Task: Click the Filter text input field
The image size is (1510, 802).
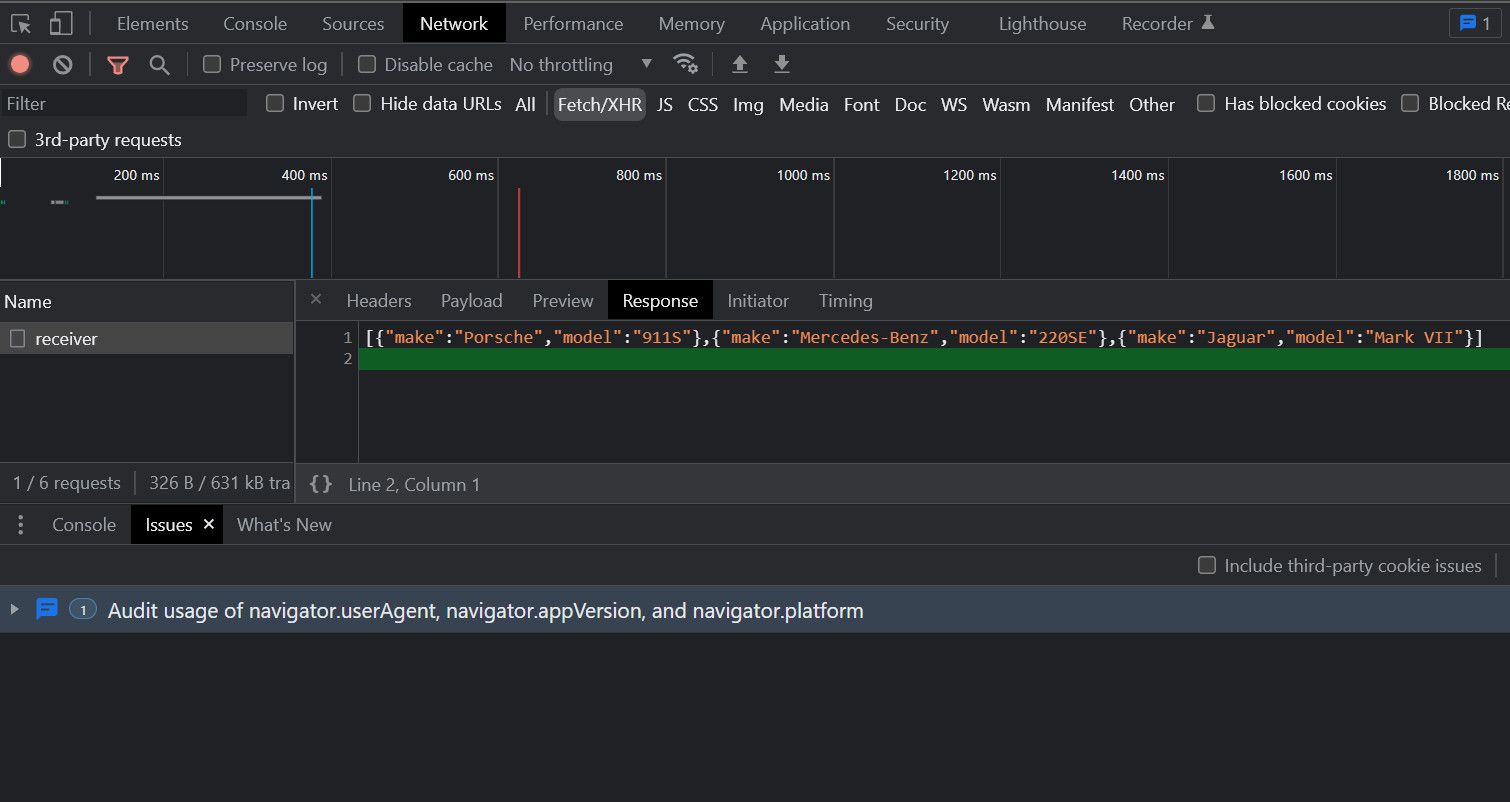Action: [124, 104]
